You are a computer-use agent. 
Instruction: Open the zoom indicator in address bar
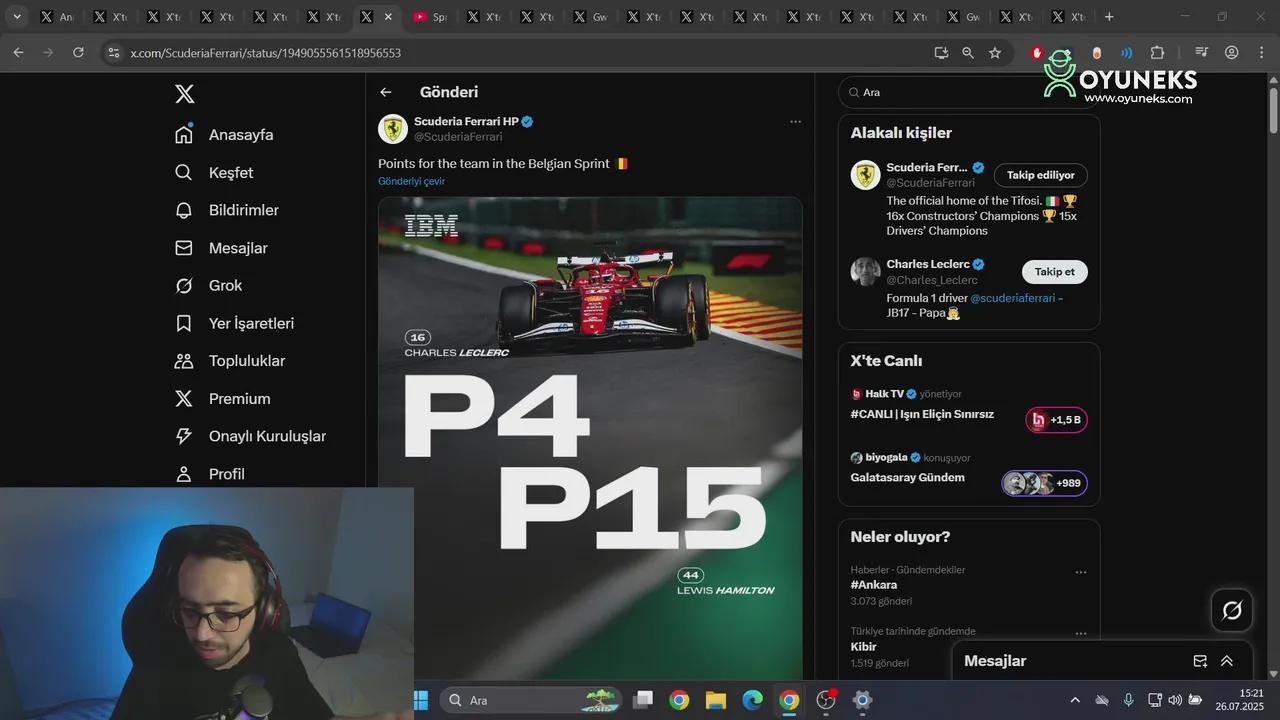[x=968, y=53]
